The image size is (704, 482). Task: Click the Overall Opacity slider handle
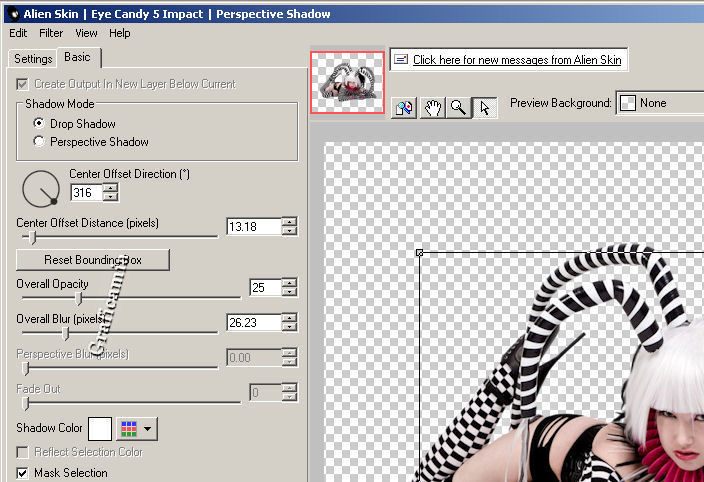point(79,298)
